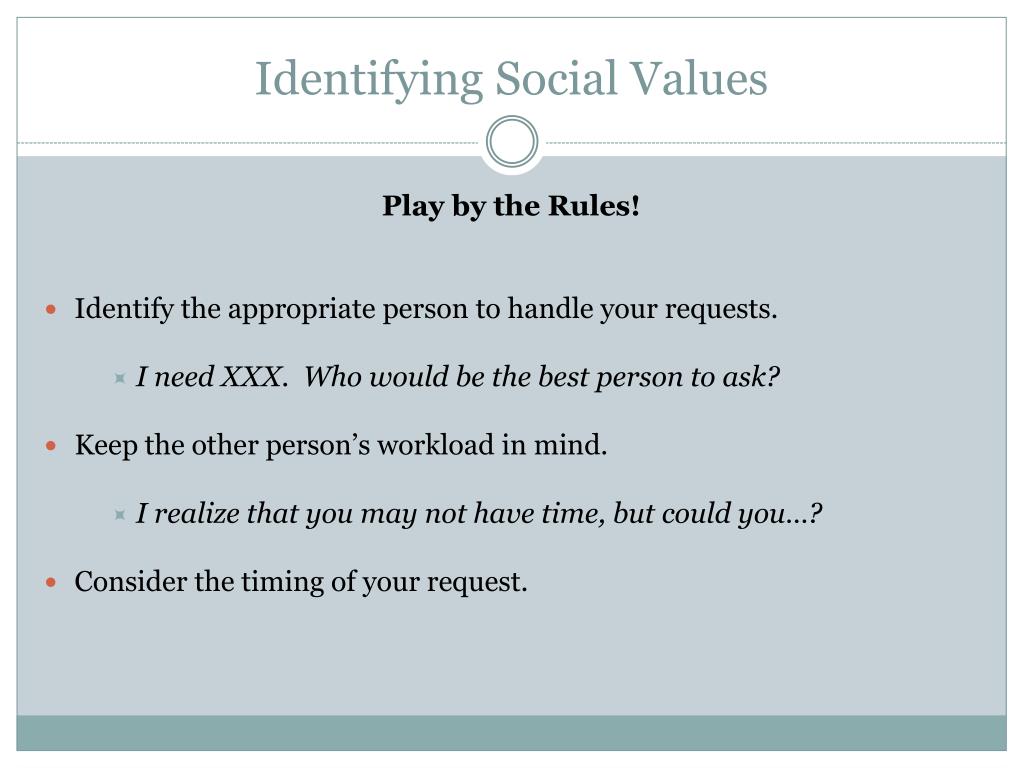This screenshot has width=1024, height=768.
Task: Click the star sub-bullet before I need XXX
Action: 120,377
